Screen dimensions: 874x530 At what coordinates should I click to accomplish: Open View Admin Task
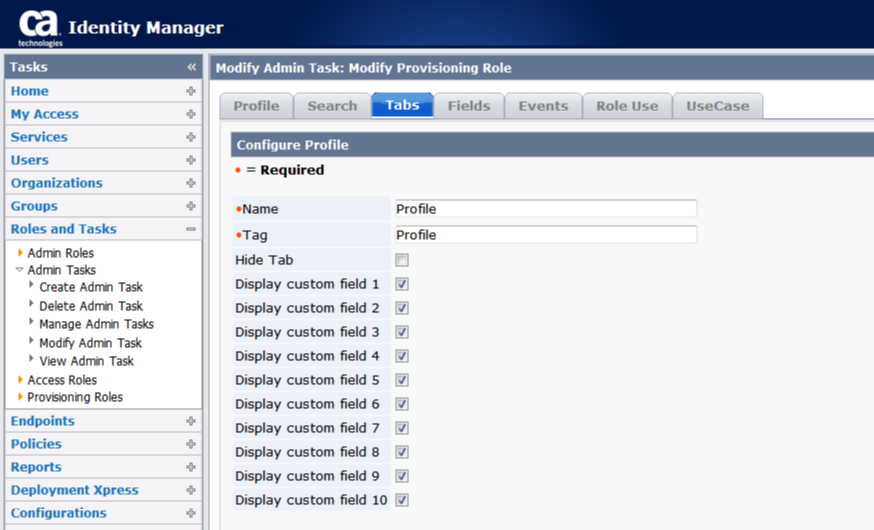tap(86, 361)
